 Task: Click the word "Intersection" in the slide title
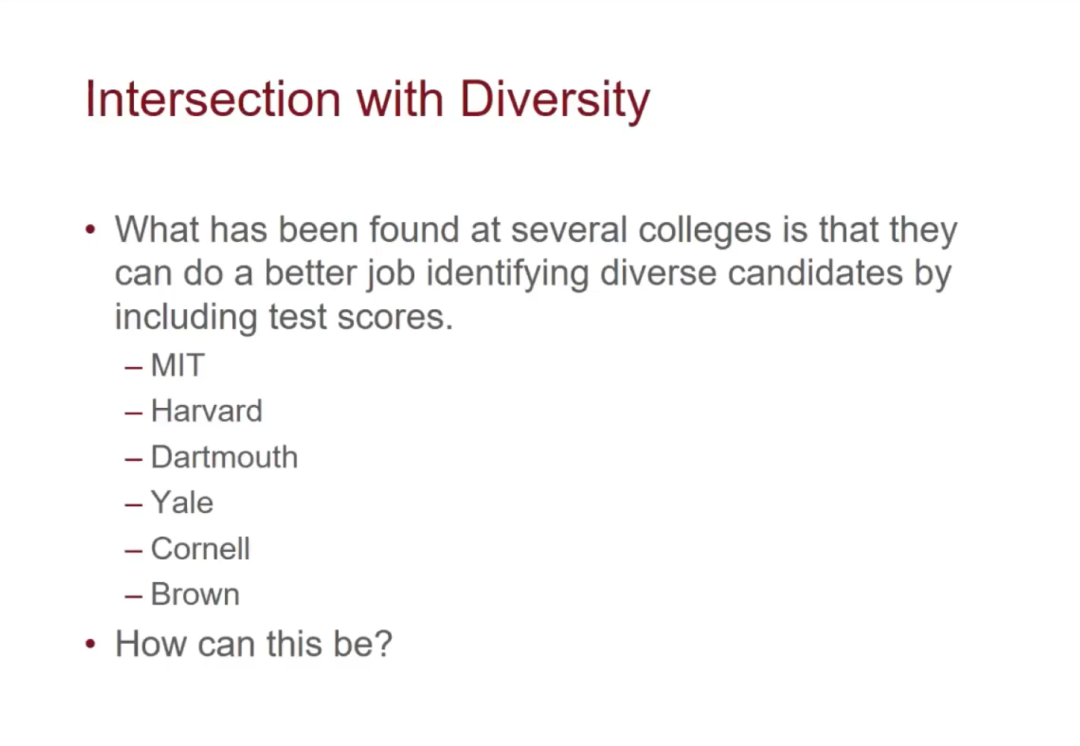213,99
